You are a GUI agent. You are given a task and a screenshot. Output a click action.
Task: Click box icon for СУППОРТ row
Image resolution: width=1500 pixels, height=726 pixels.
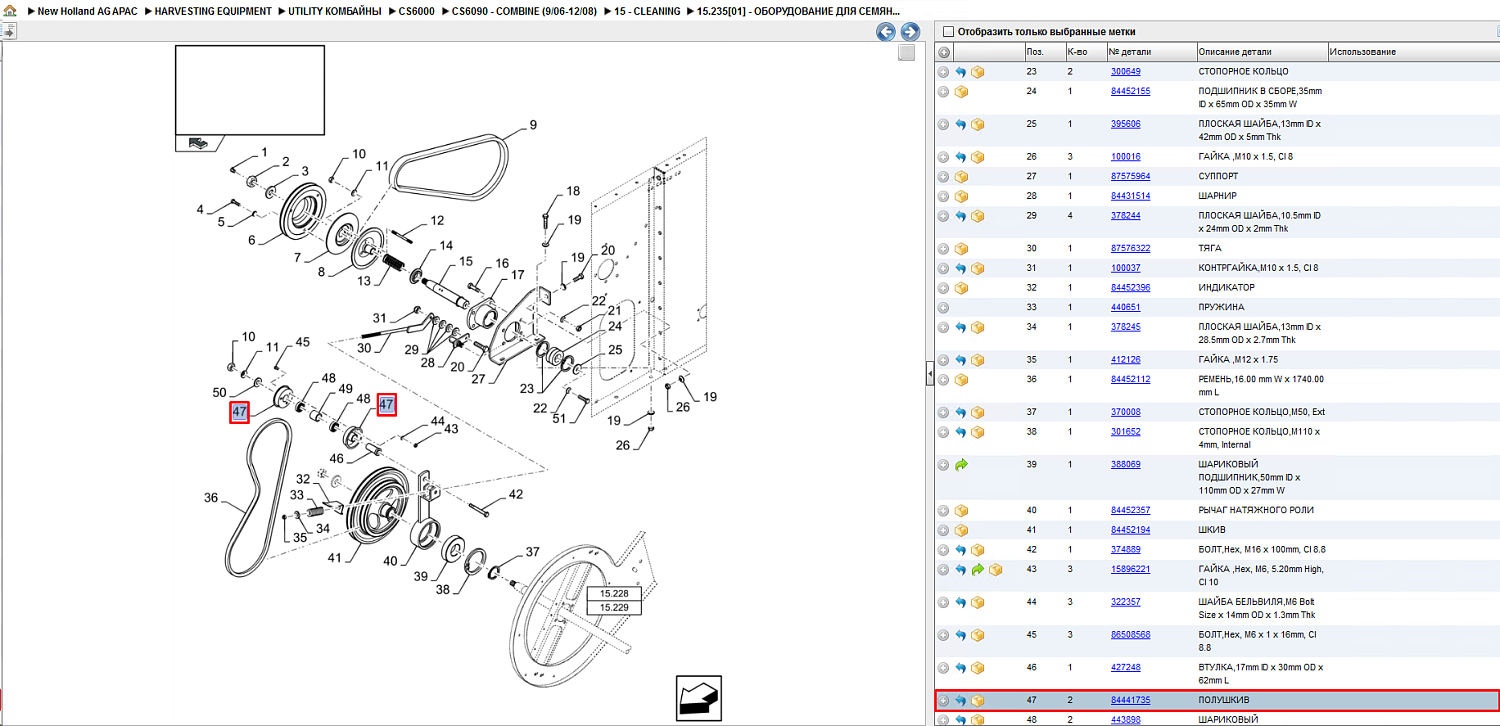click(961, 176)
